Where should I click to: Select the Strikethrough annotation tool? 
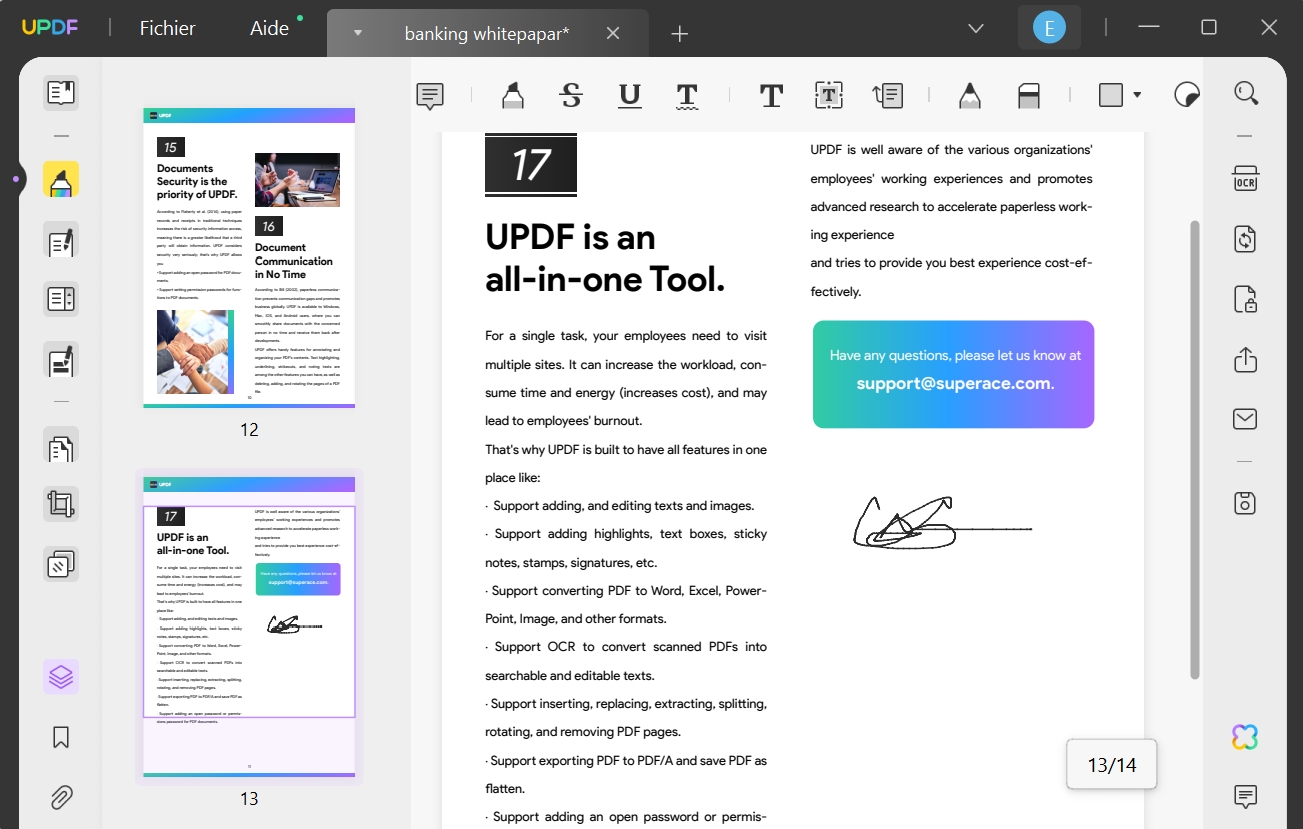570,95
